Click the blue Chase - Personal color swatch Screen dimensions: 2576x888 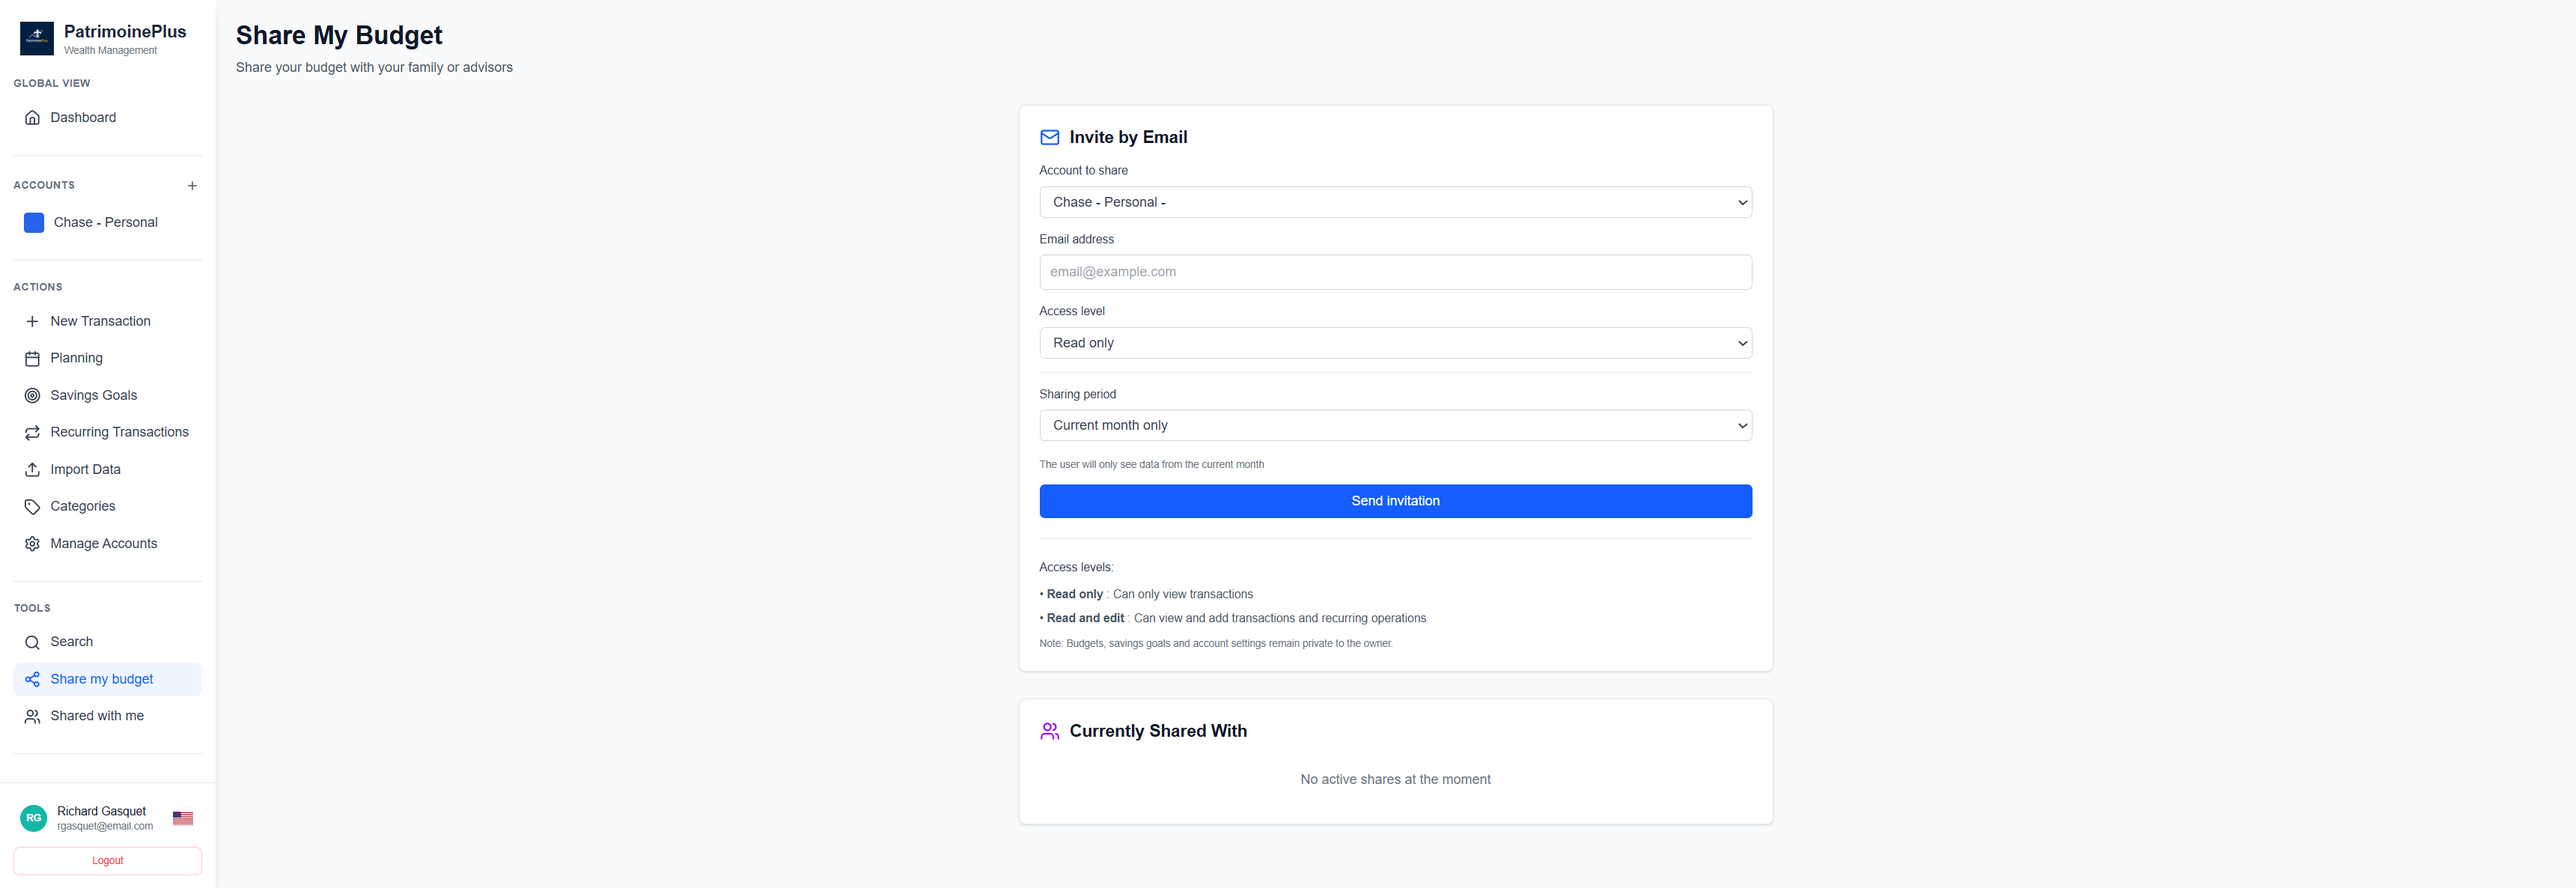pos(34,223)
